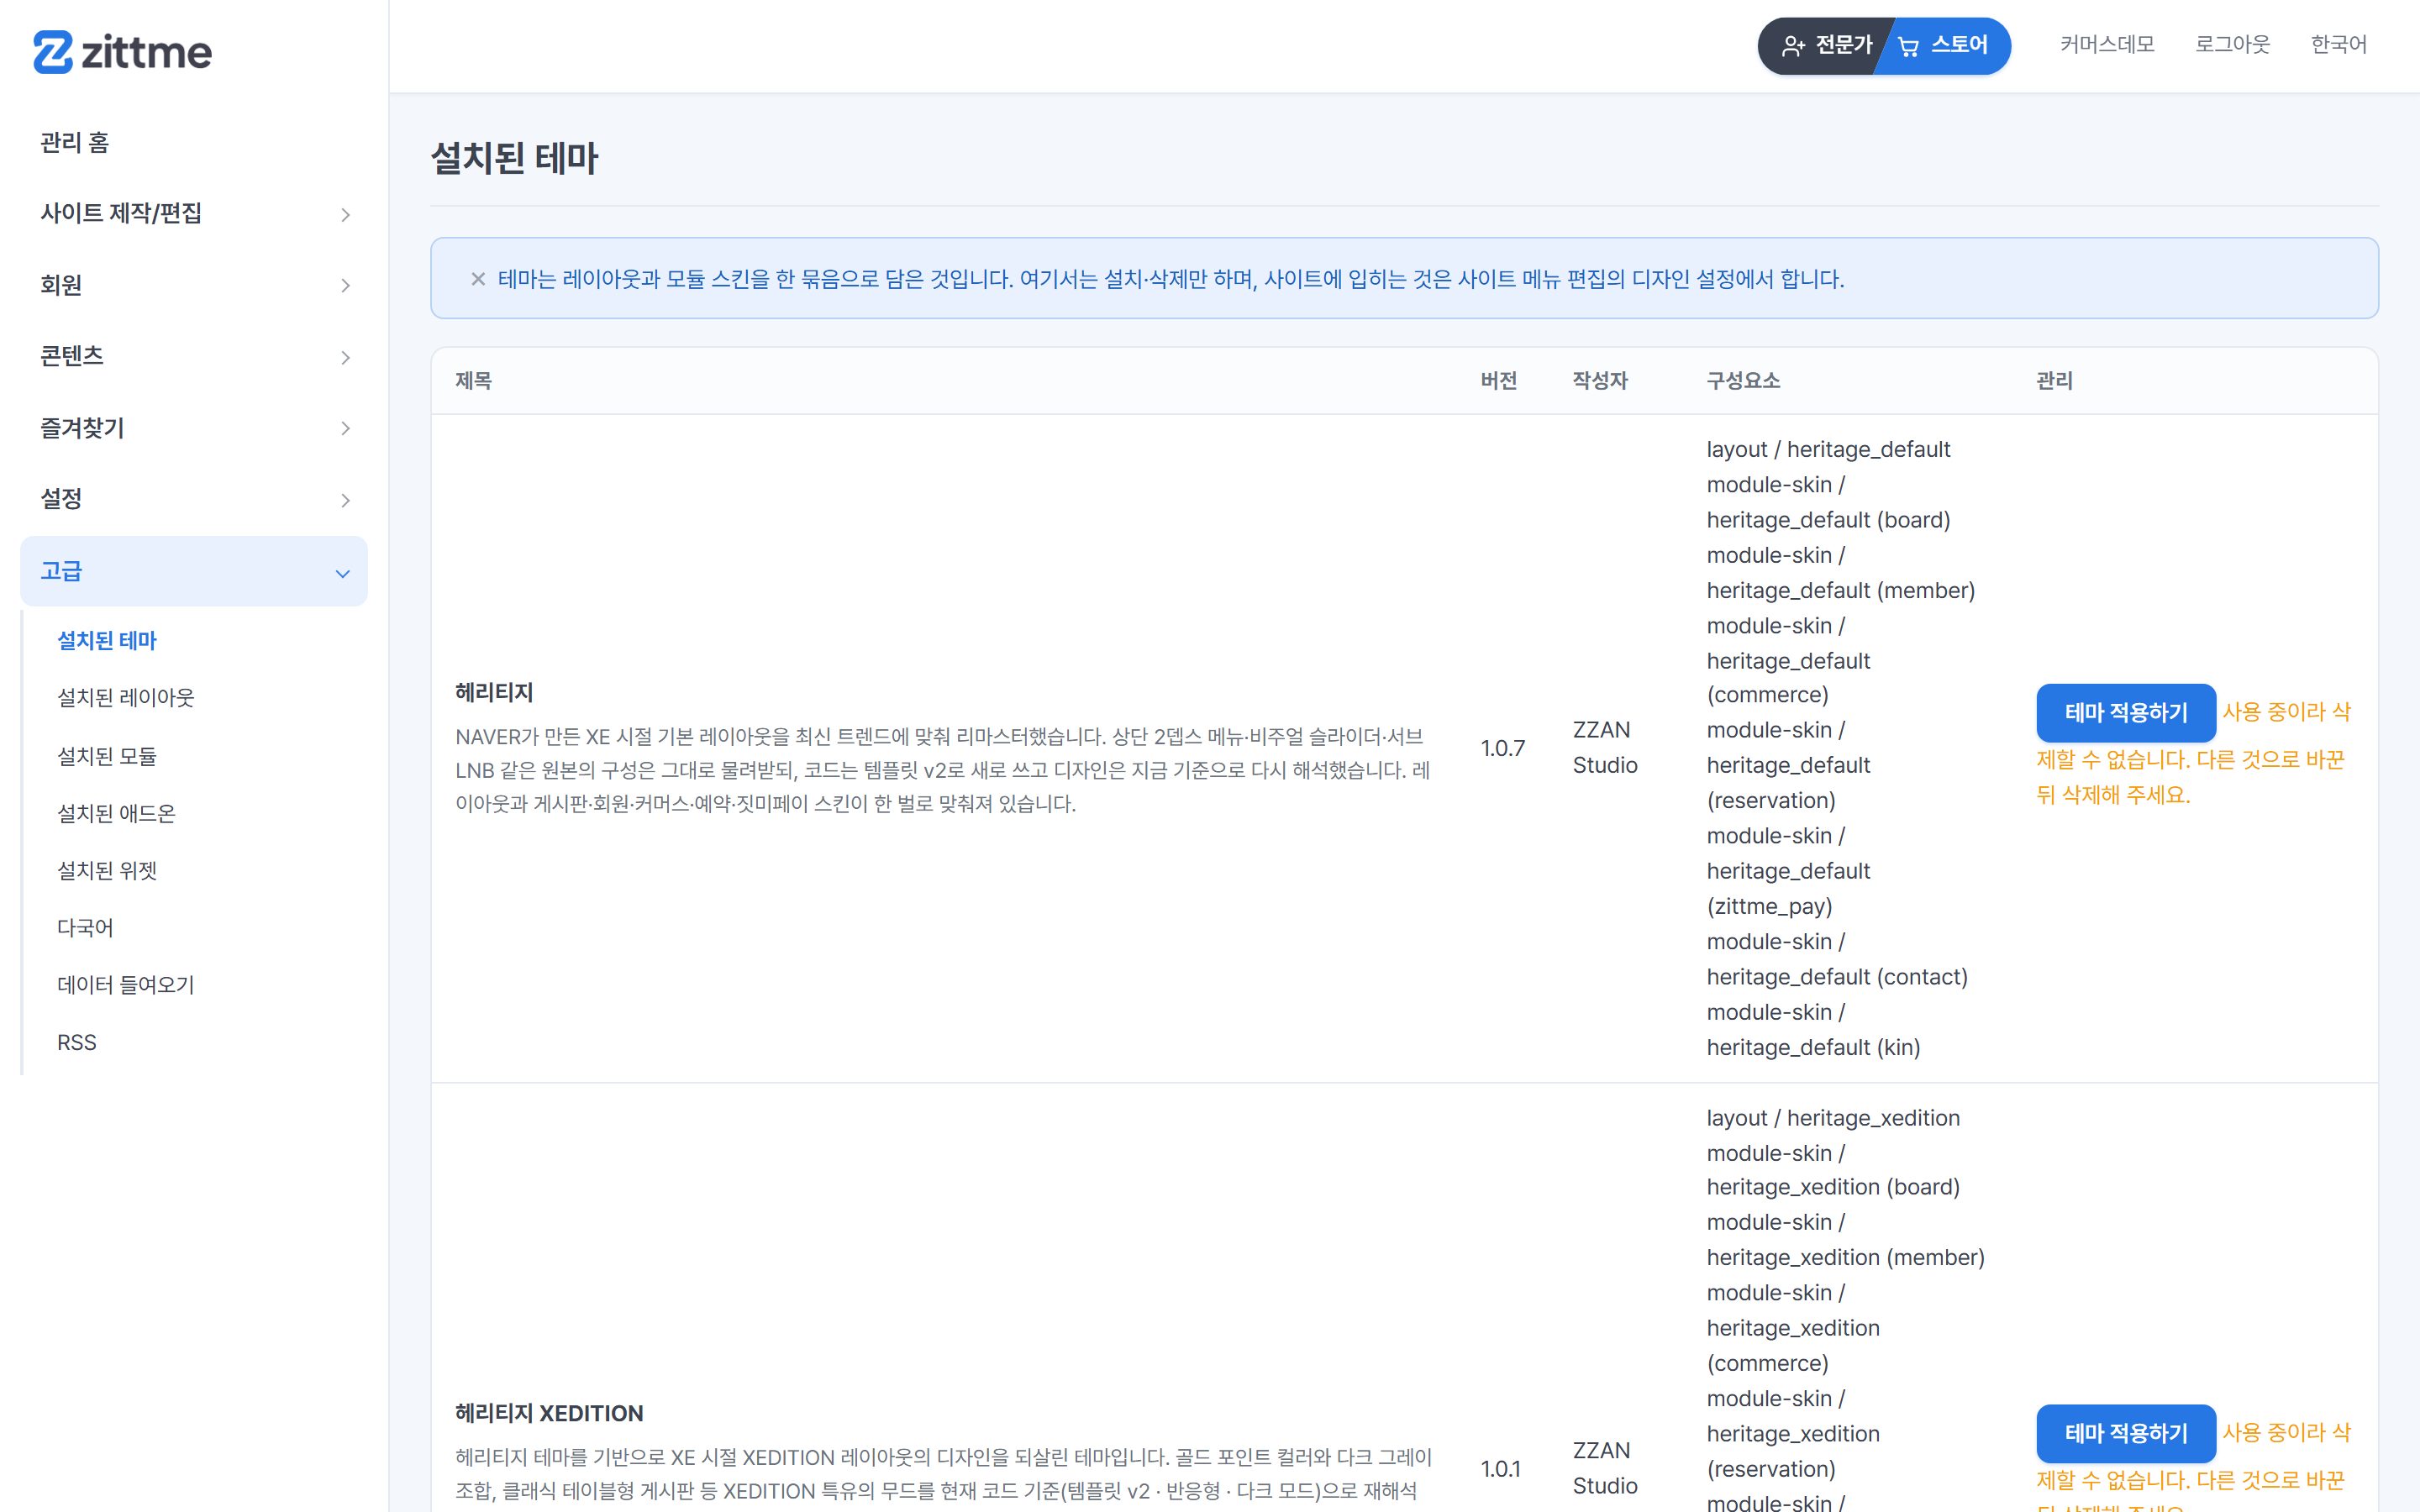Click the 관리 column header
This screenshot has width=2420, height=1512.
(x=2055, y=381)
